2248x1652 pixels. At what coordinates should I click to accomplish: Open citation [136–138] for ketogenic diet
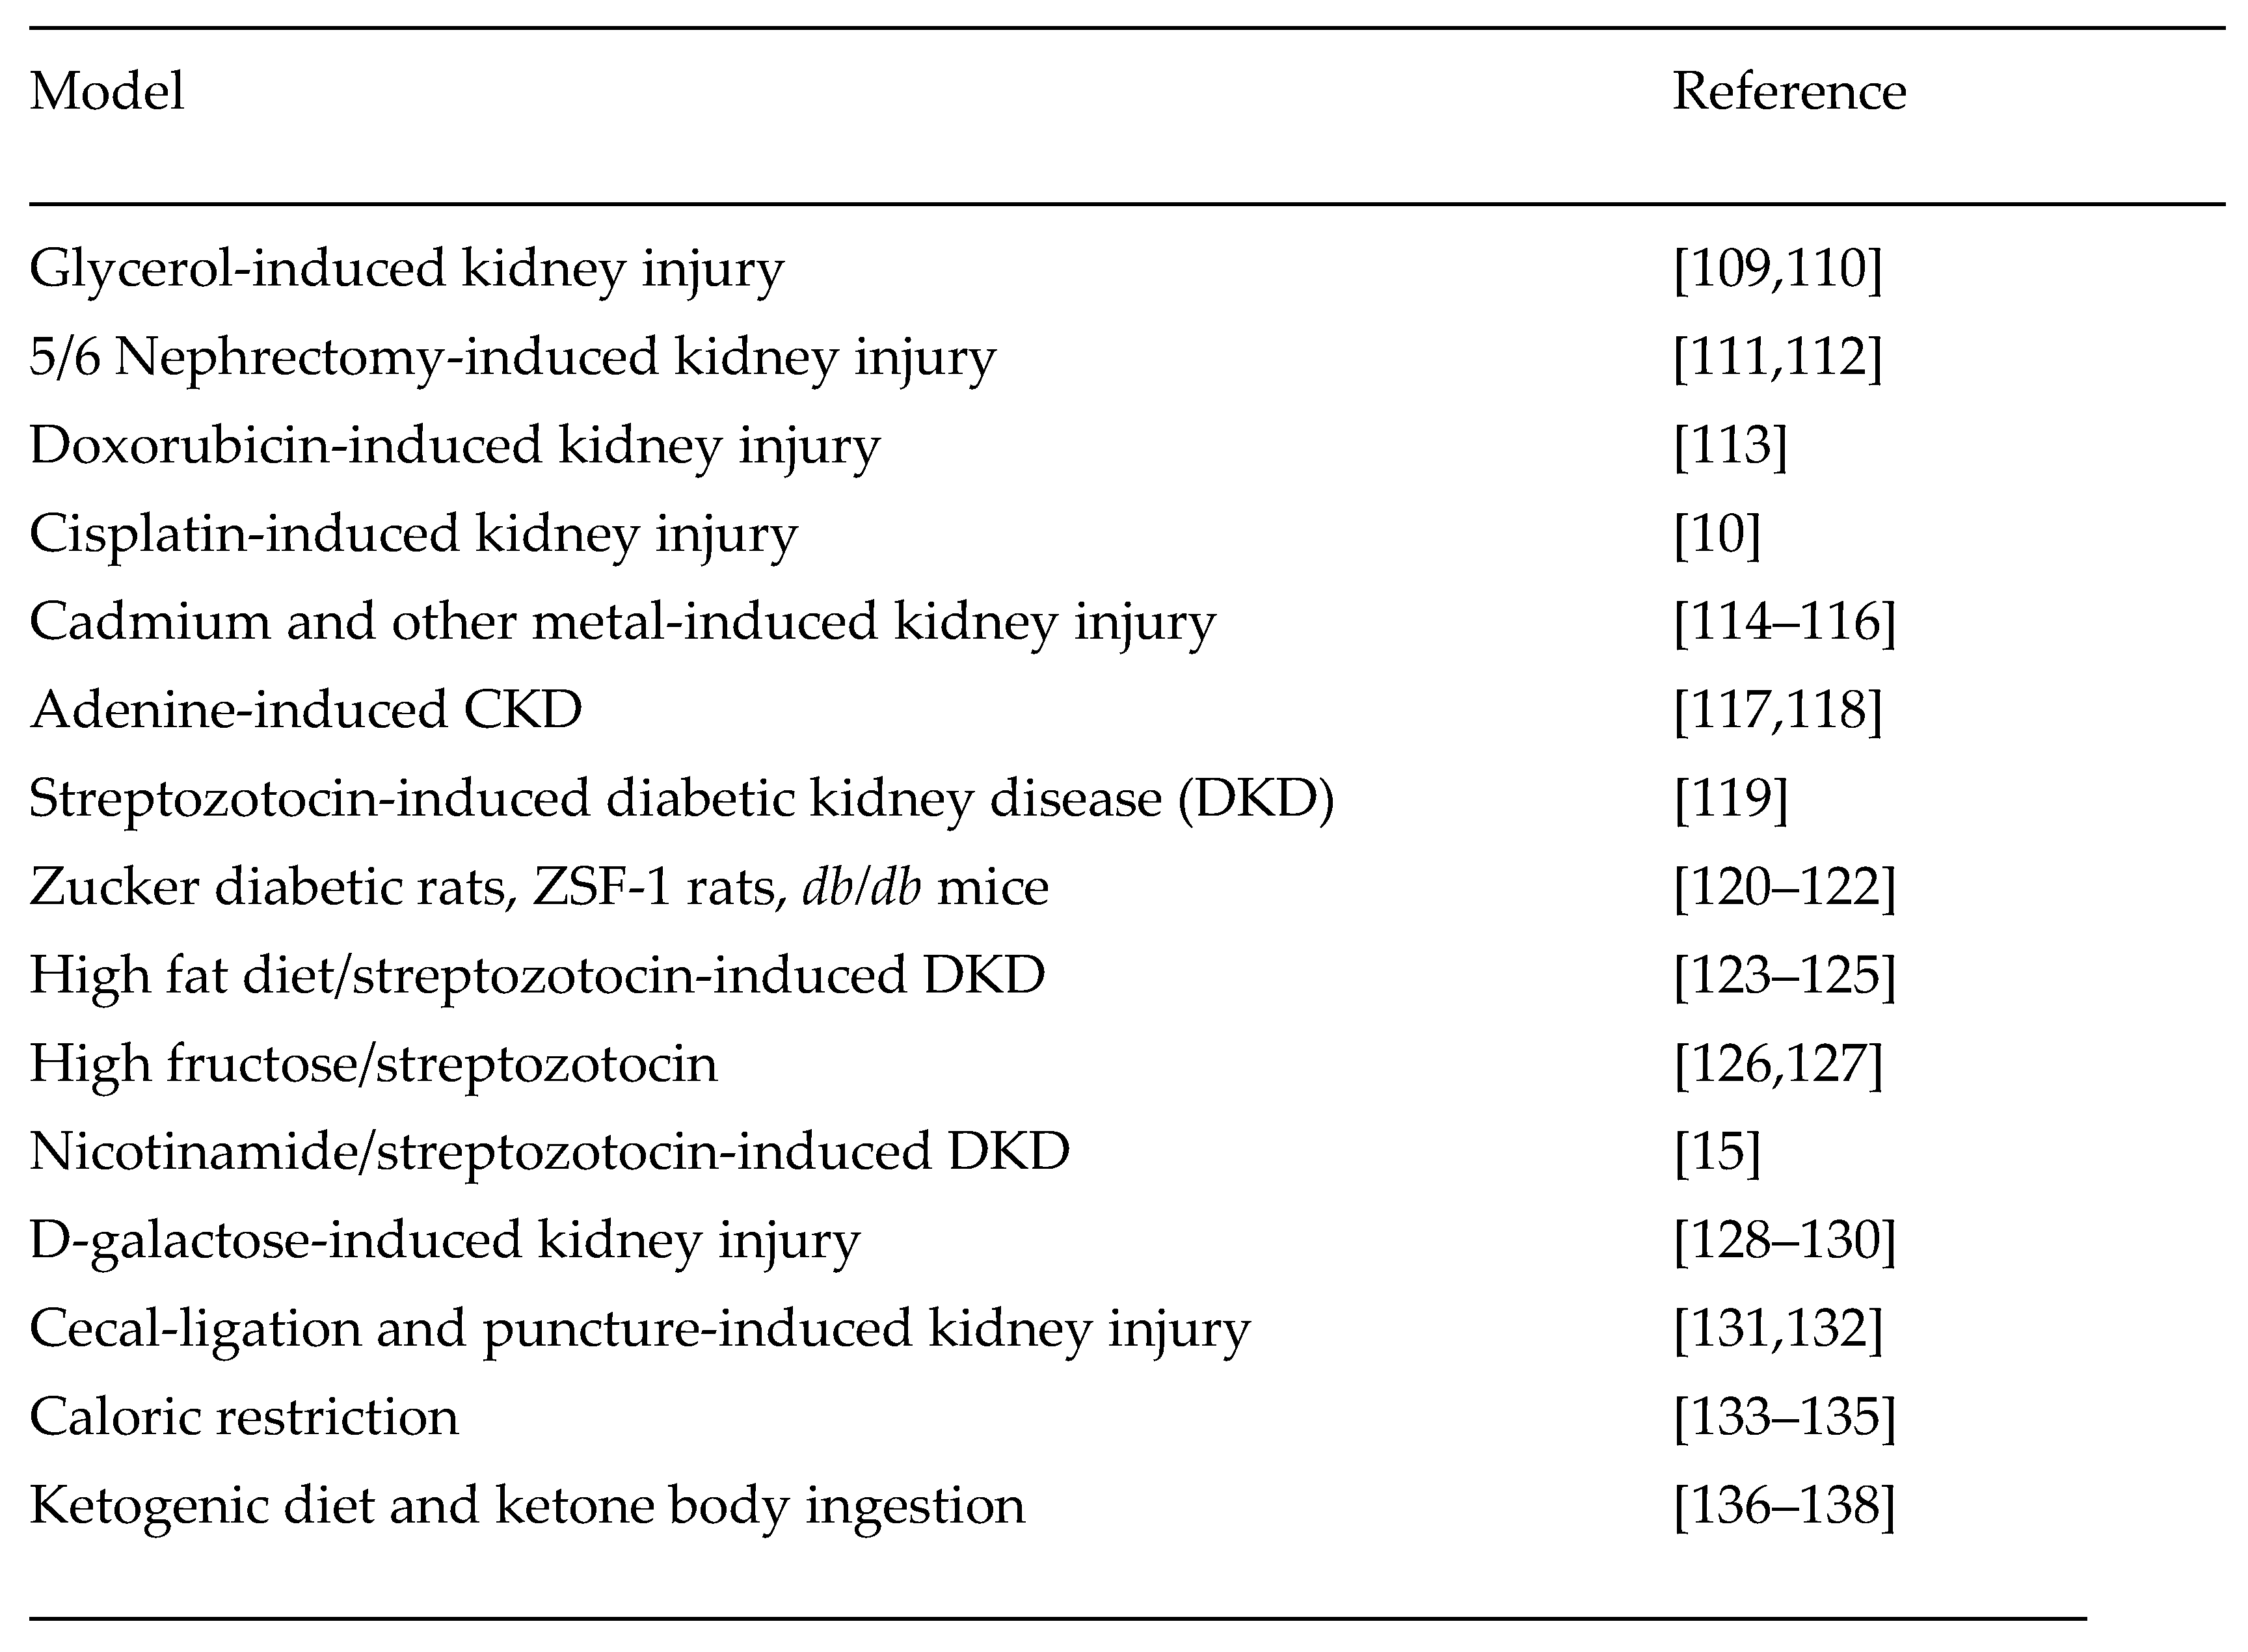1784,1505
